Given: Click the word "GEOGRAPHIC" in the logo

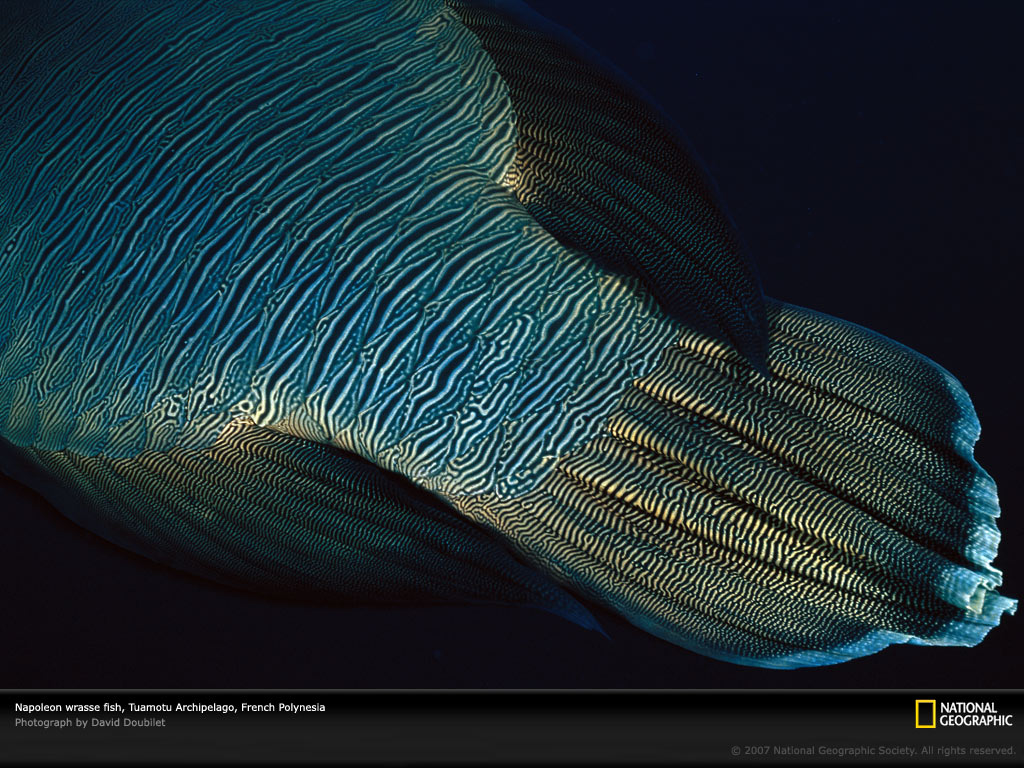Looking at the screenshot, I should [x=975, y=720].
